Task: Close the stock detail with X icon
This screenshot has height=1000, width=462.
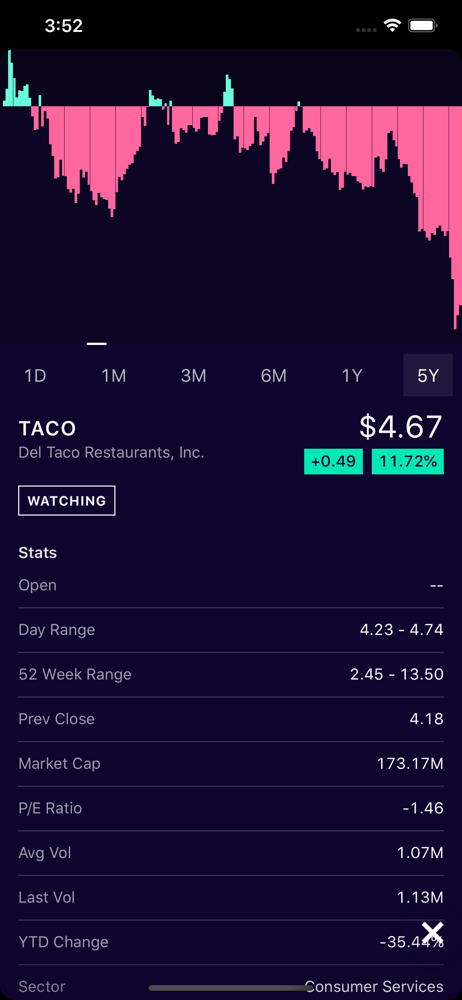Action: (432, 932)
